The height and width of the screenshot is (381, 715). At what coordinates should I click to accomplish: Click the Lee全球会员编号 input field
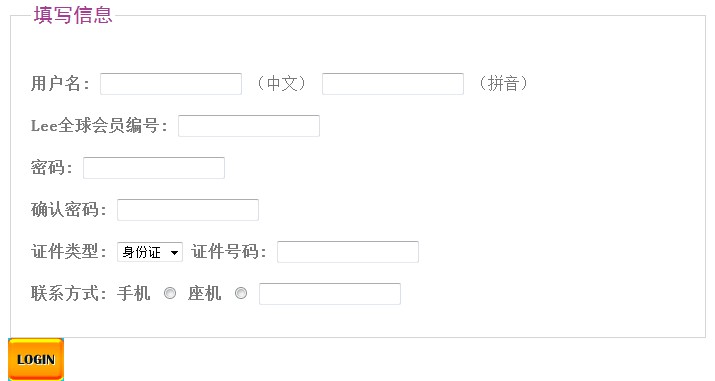click(249, 126)
